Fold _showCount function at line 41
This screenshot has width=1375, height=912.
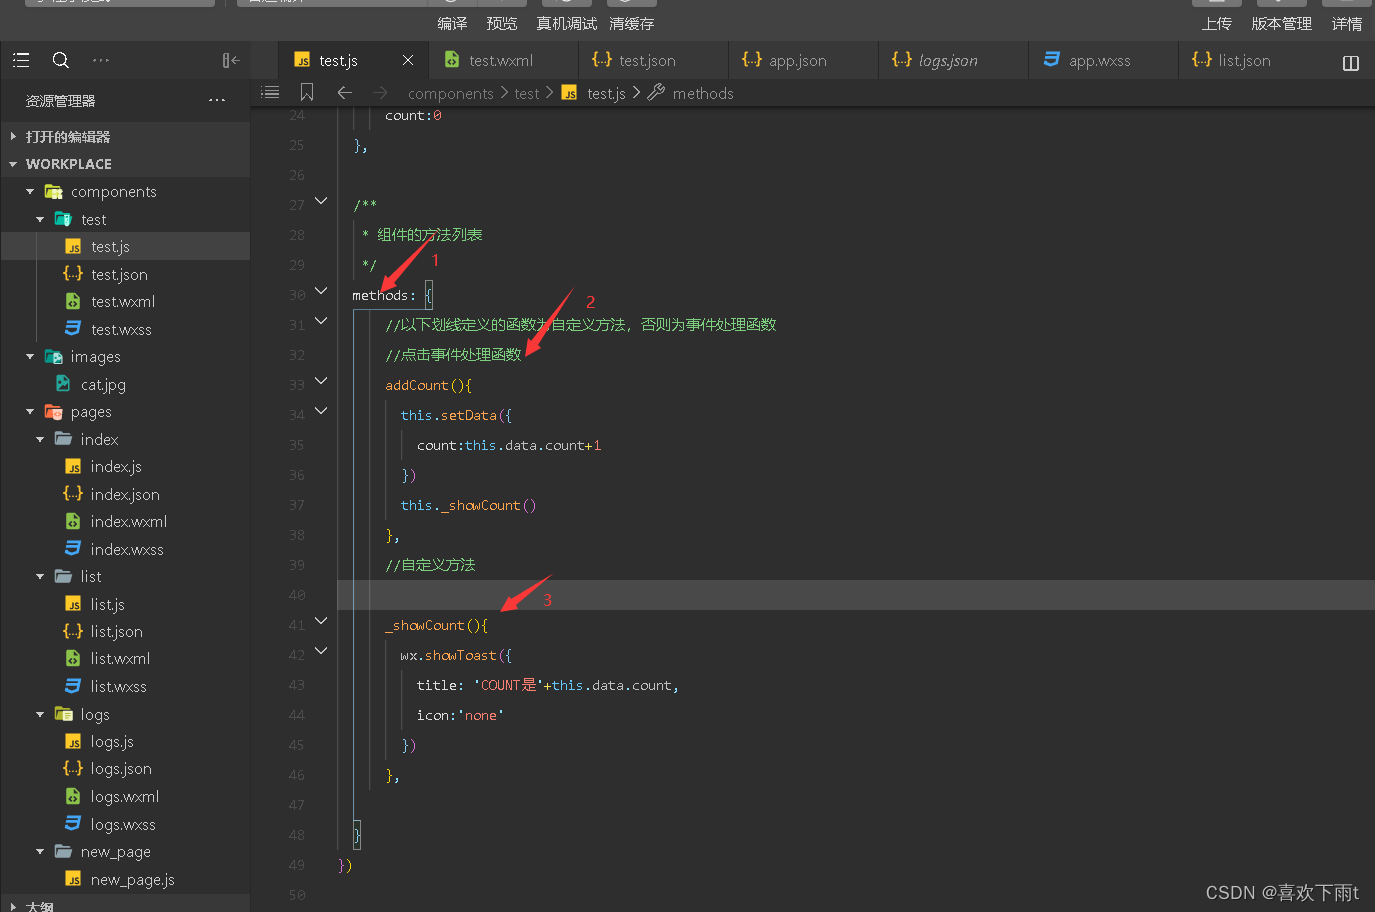click(321, 621)
